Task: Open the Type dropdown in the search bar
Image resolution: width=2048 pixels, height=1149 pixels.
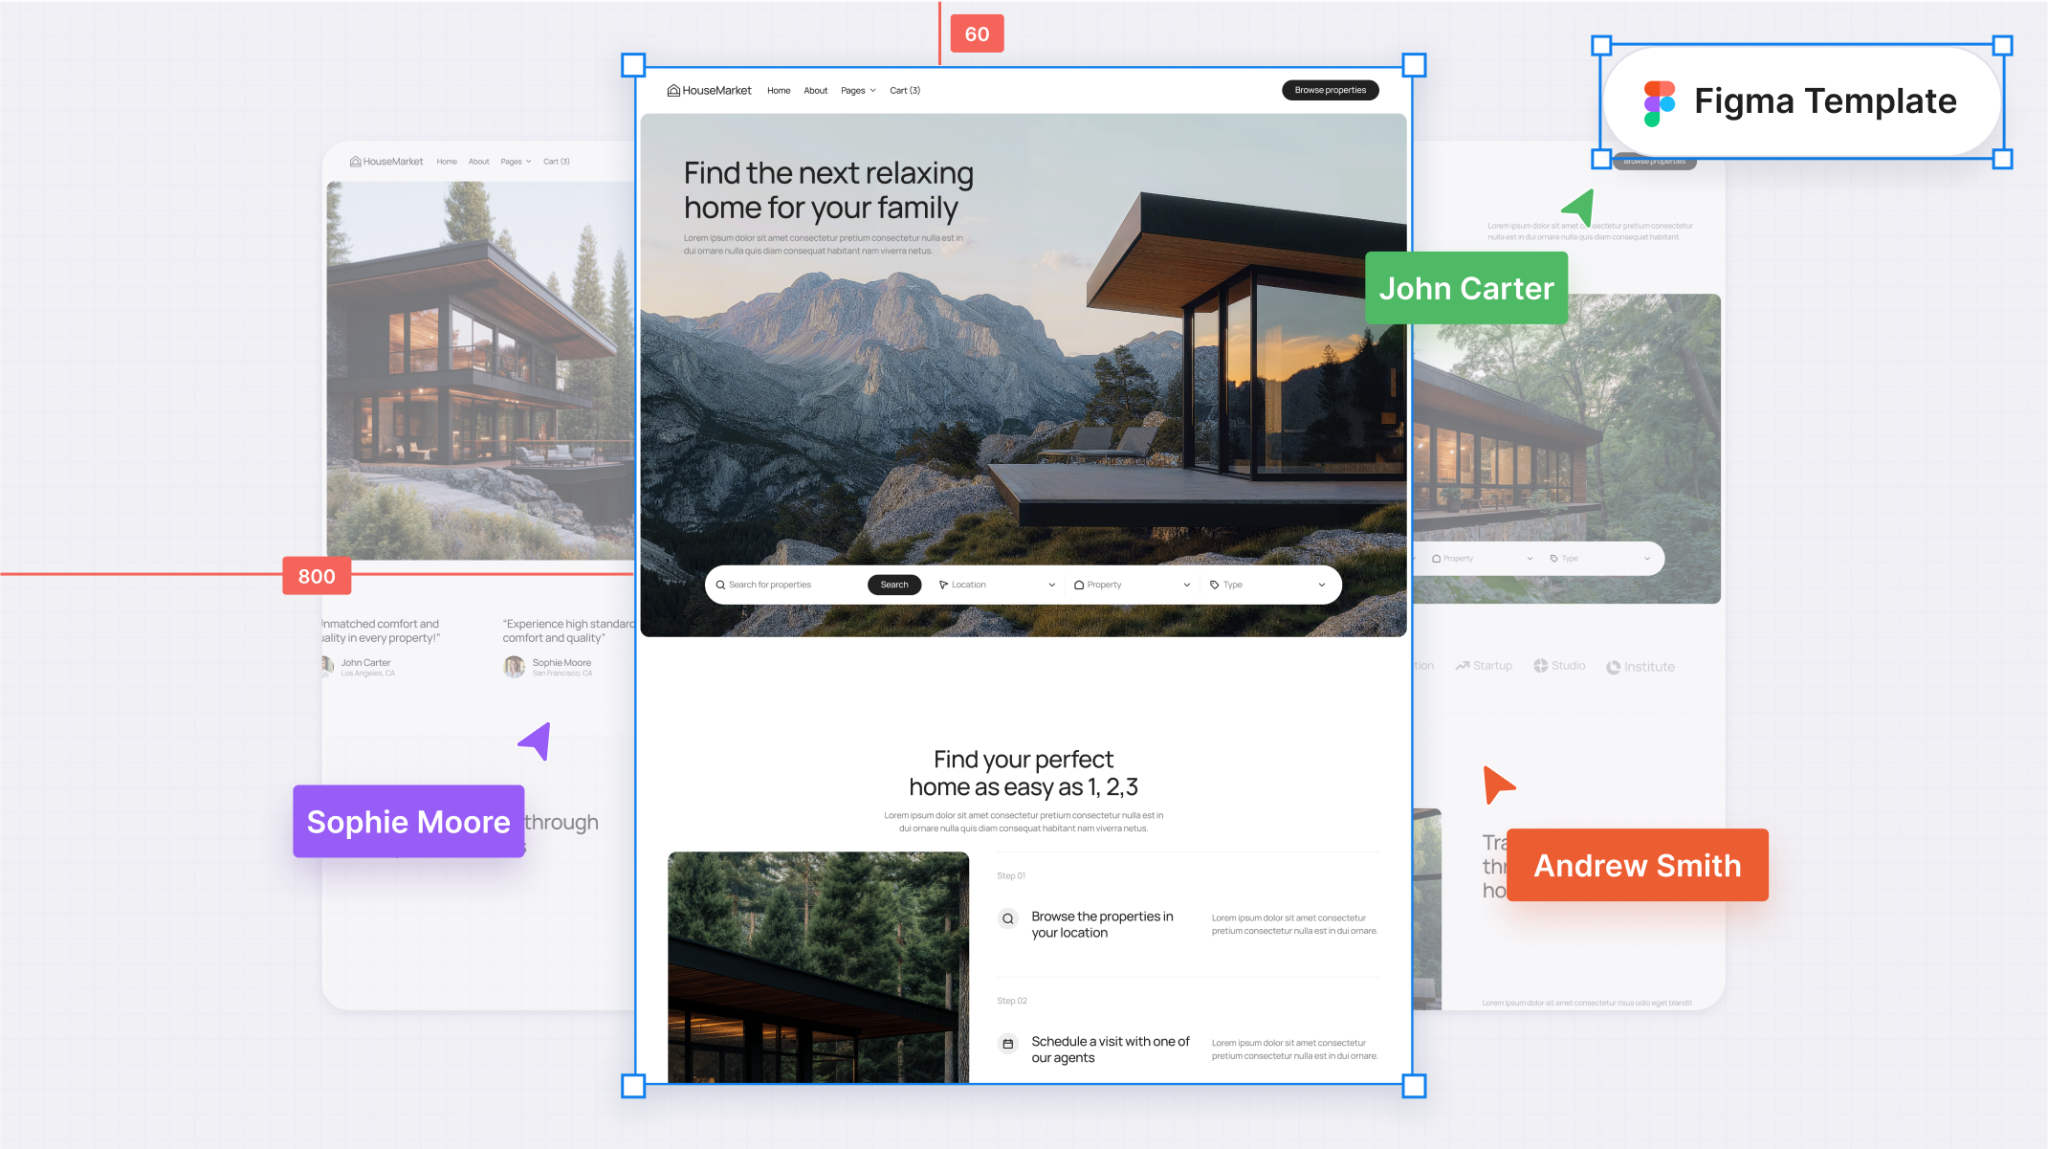Action: (x=1321, y=584)
